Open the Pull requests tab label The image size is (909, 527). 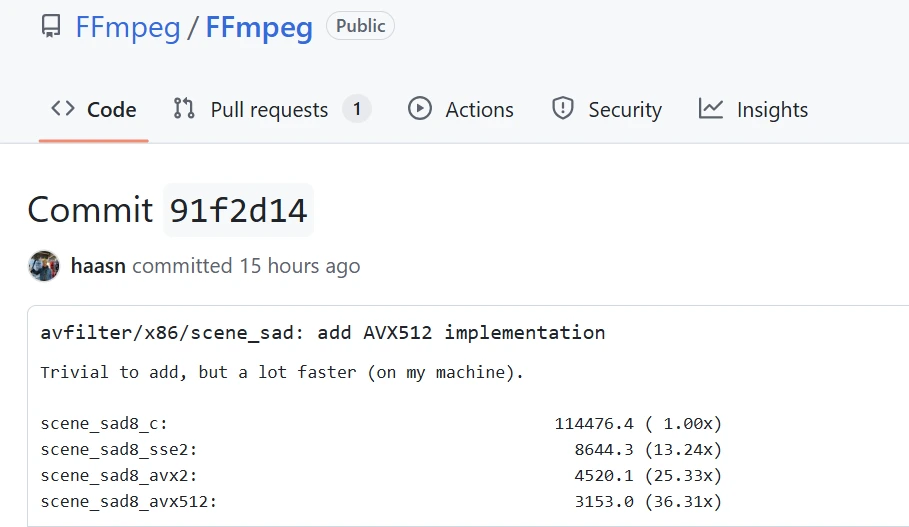pos(269,110)
